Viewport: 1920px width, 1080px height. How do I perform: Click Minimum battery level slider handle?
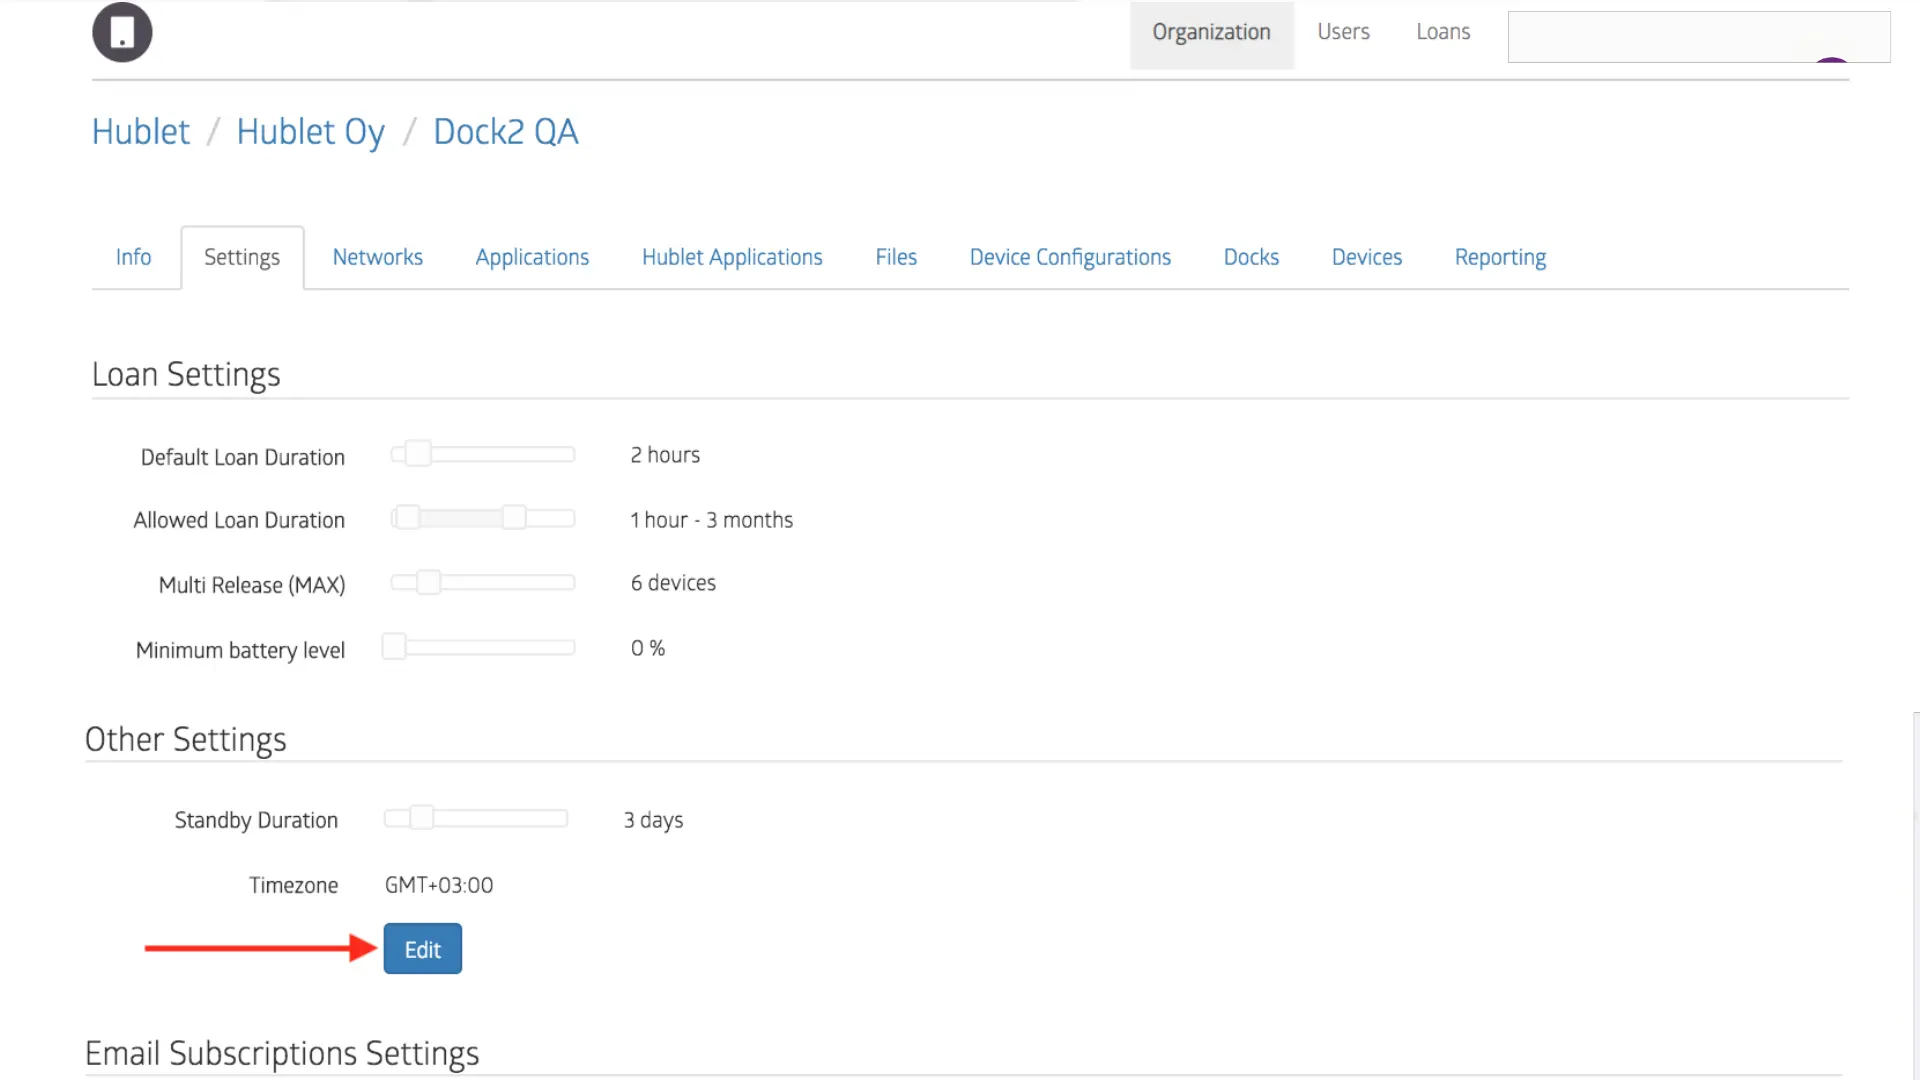pyautogui.click(x=394, y=647)
